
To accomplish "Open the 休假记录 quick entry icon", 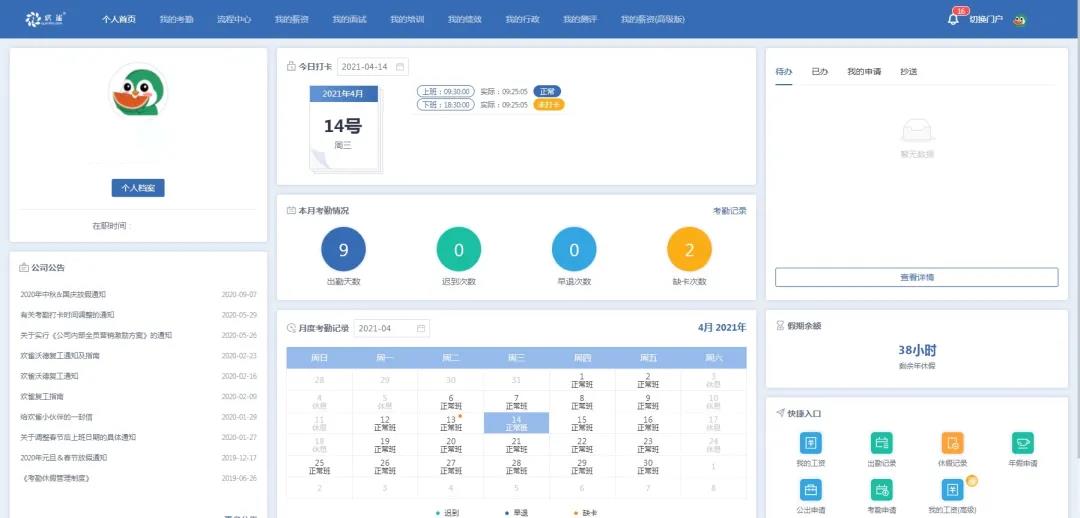I will [x=952, y=443].
